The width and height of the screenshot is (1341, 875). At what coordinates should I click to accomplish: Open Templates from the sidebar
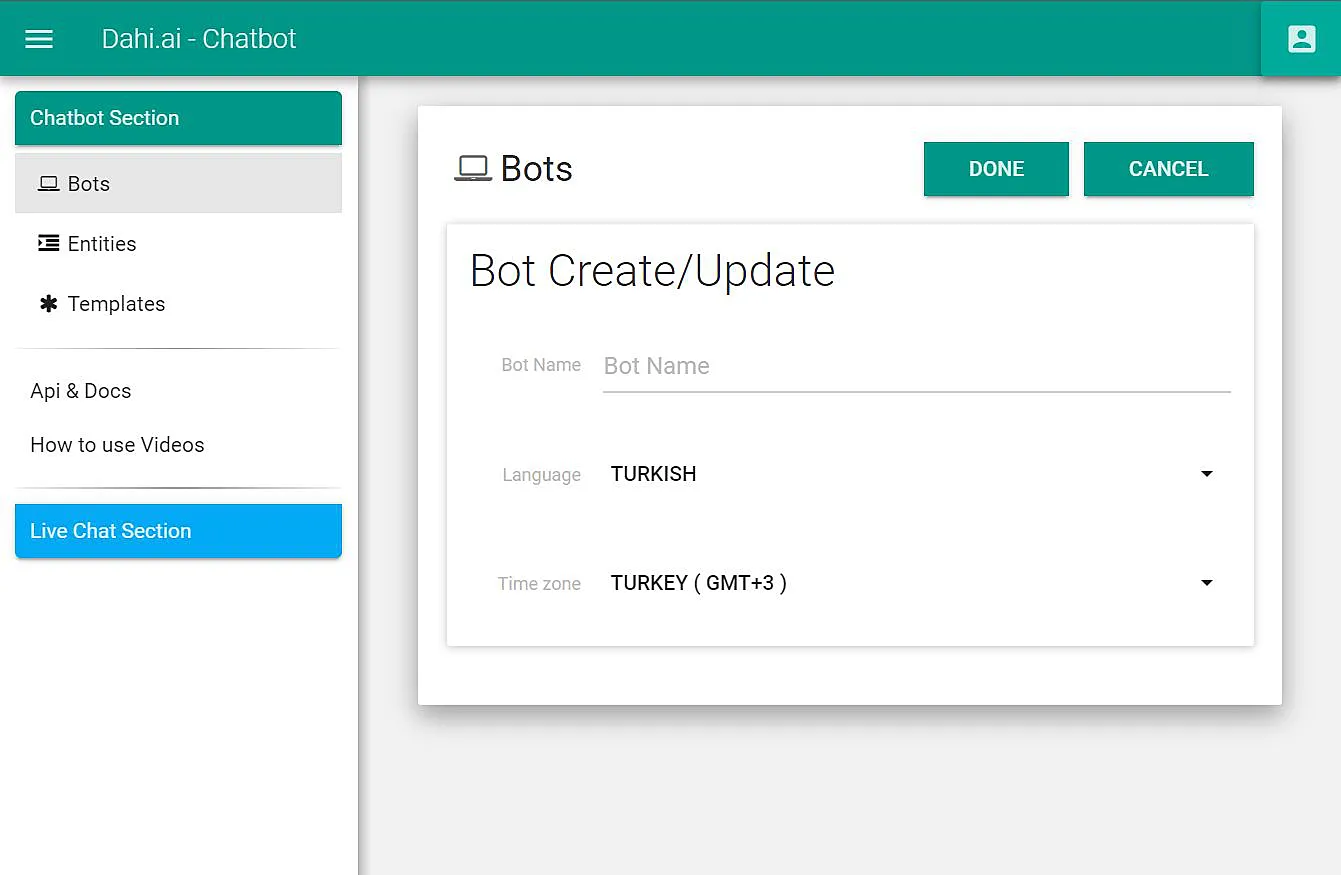116,304
